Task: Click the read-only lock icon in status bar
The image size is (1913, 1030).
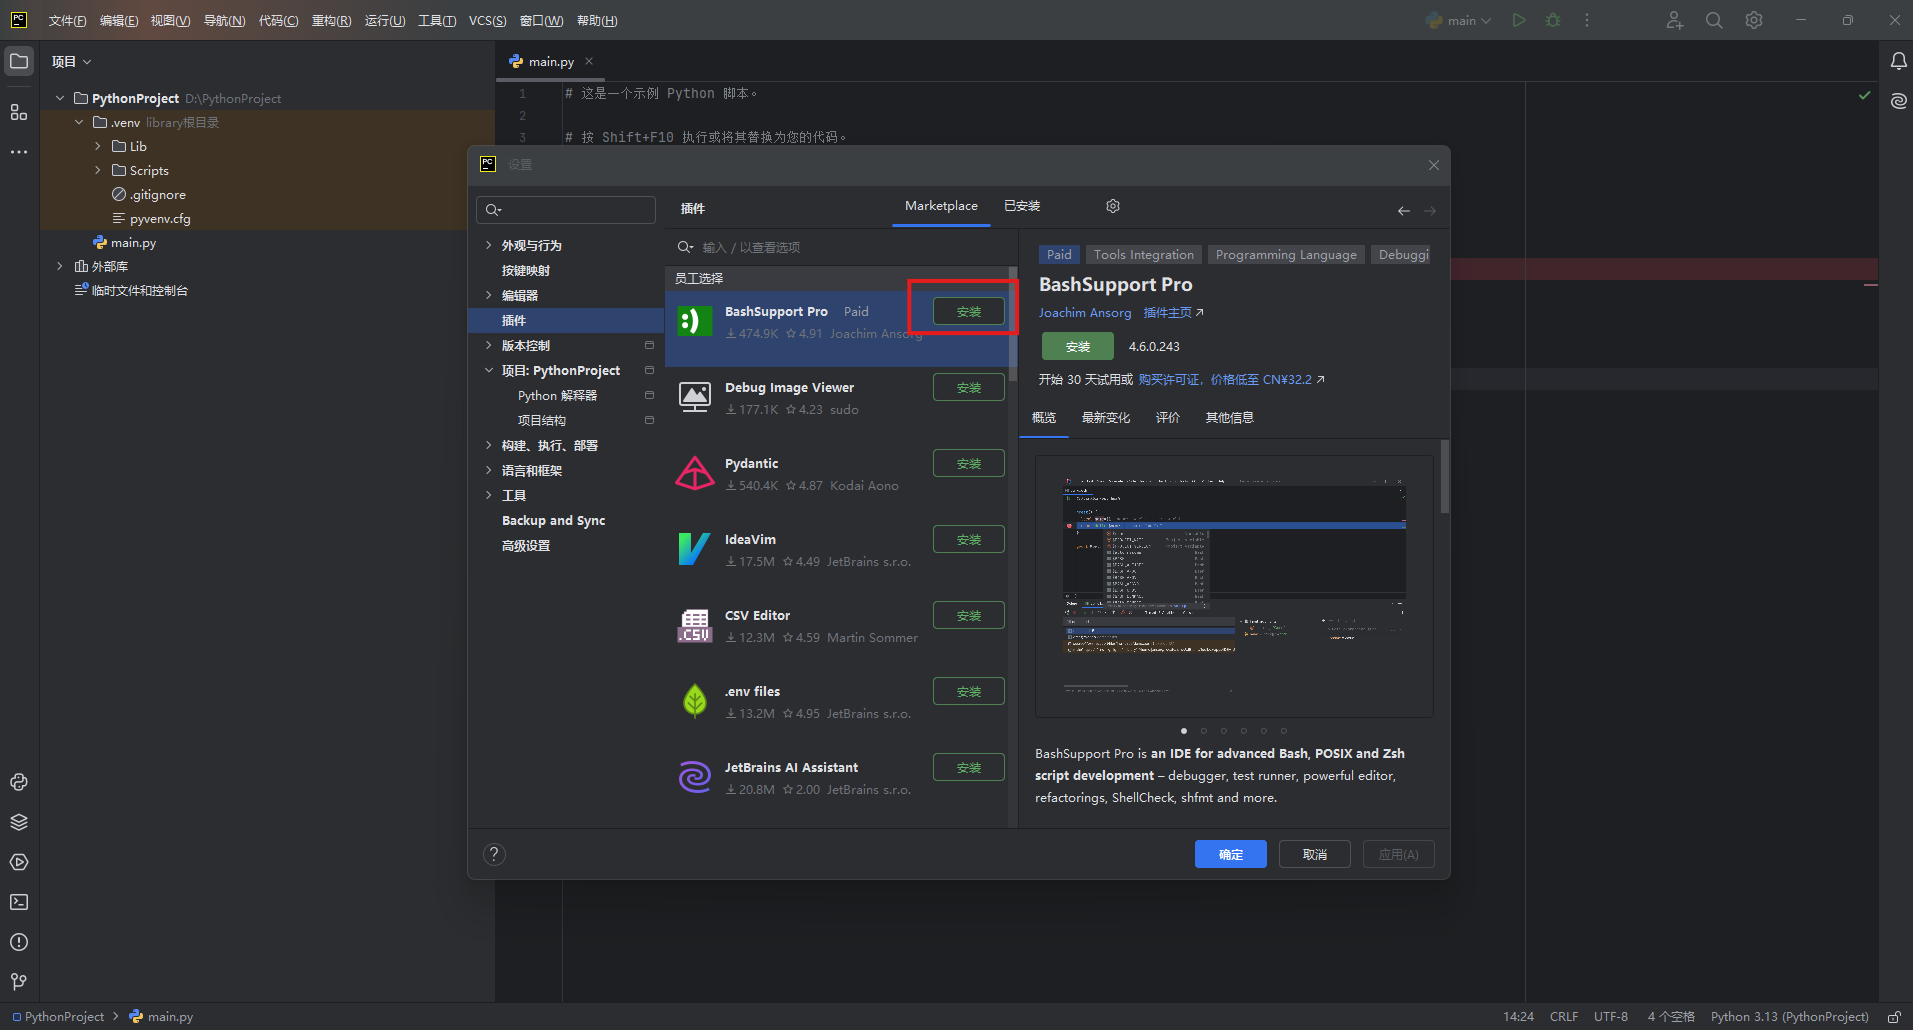Action: (1894, 1016)
